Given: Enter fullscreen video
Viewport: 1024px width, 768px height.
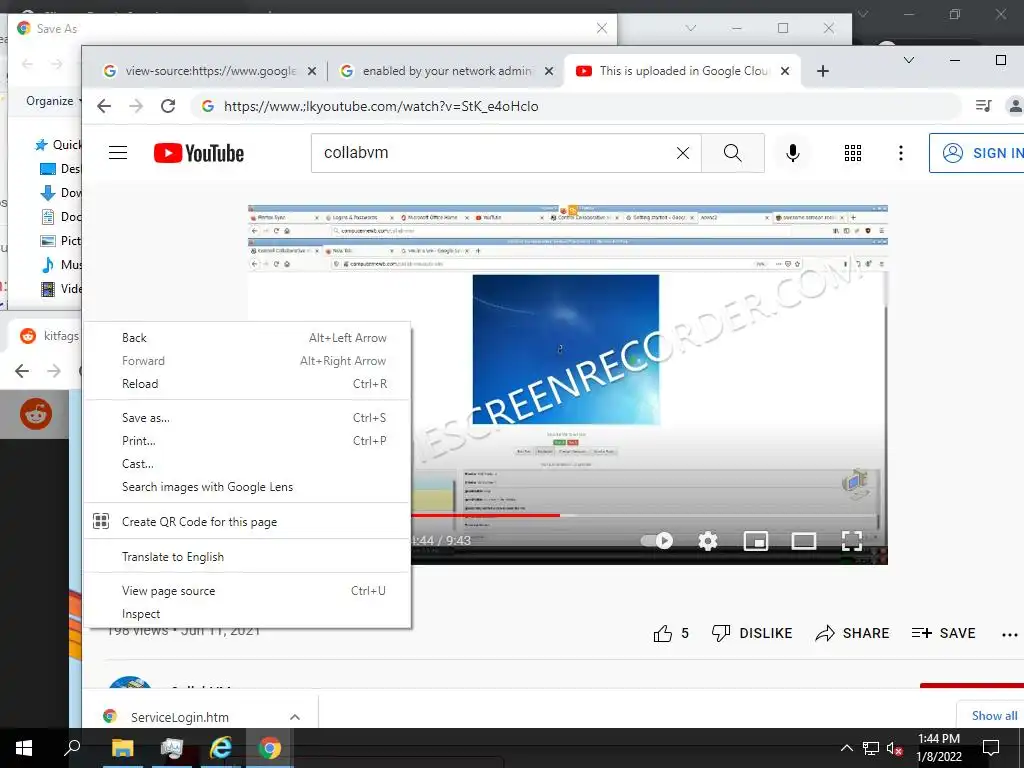Looking at the screenshot, I should [x=852, y=541].
